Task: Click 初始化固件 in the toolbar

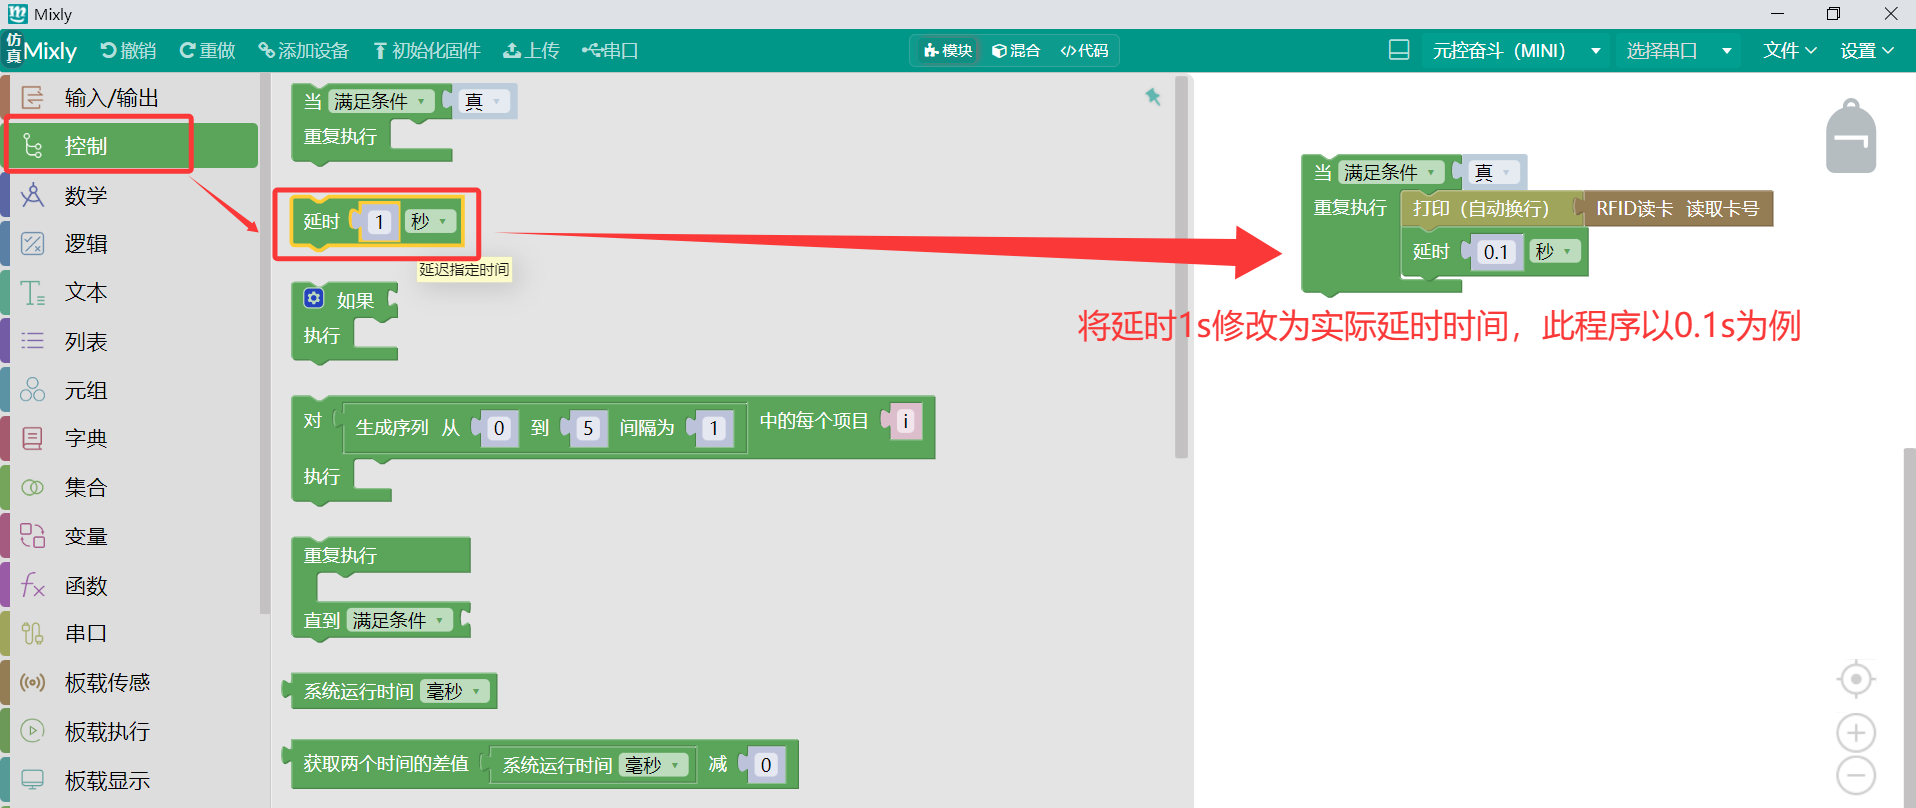Action: 427,51
